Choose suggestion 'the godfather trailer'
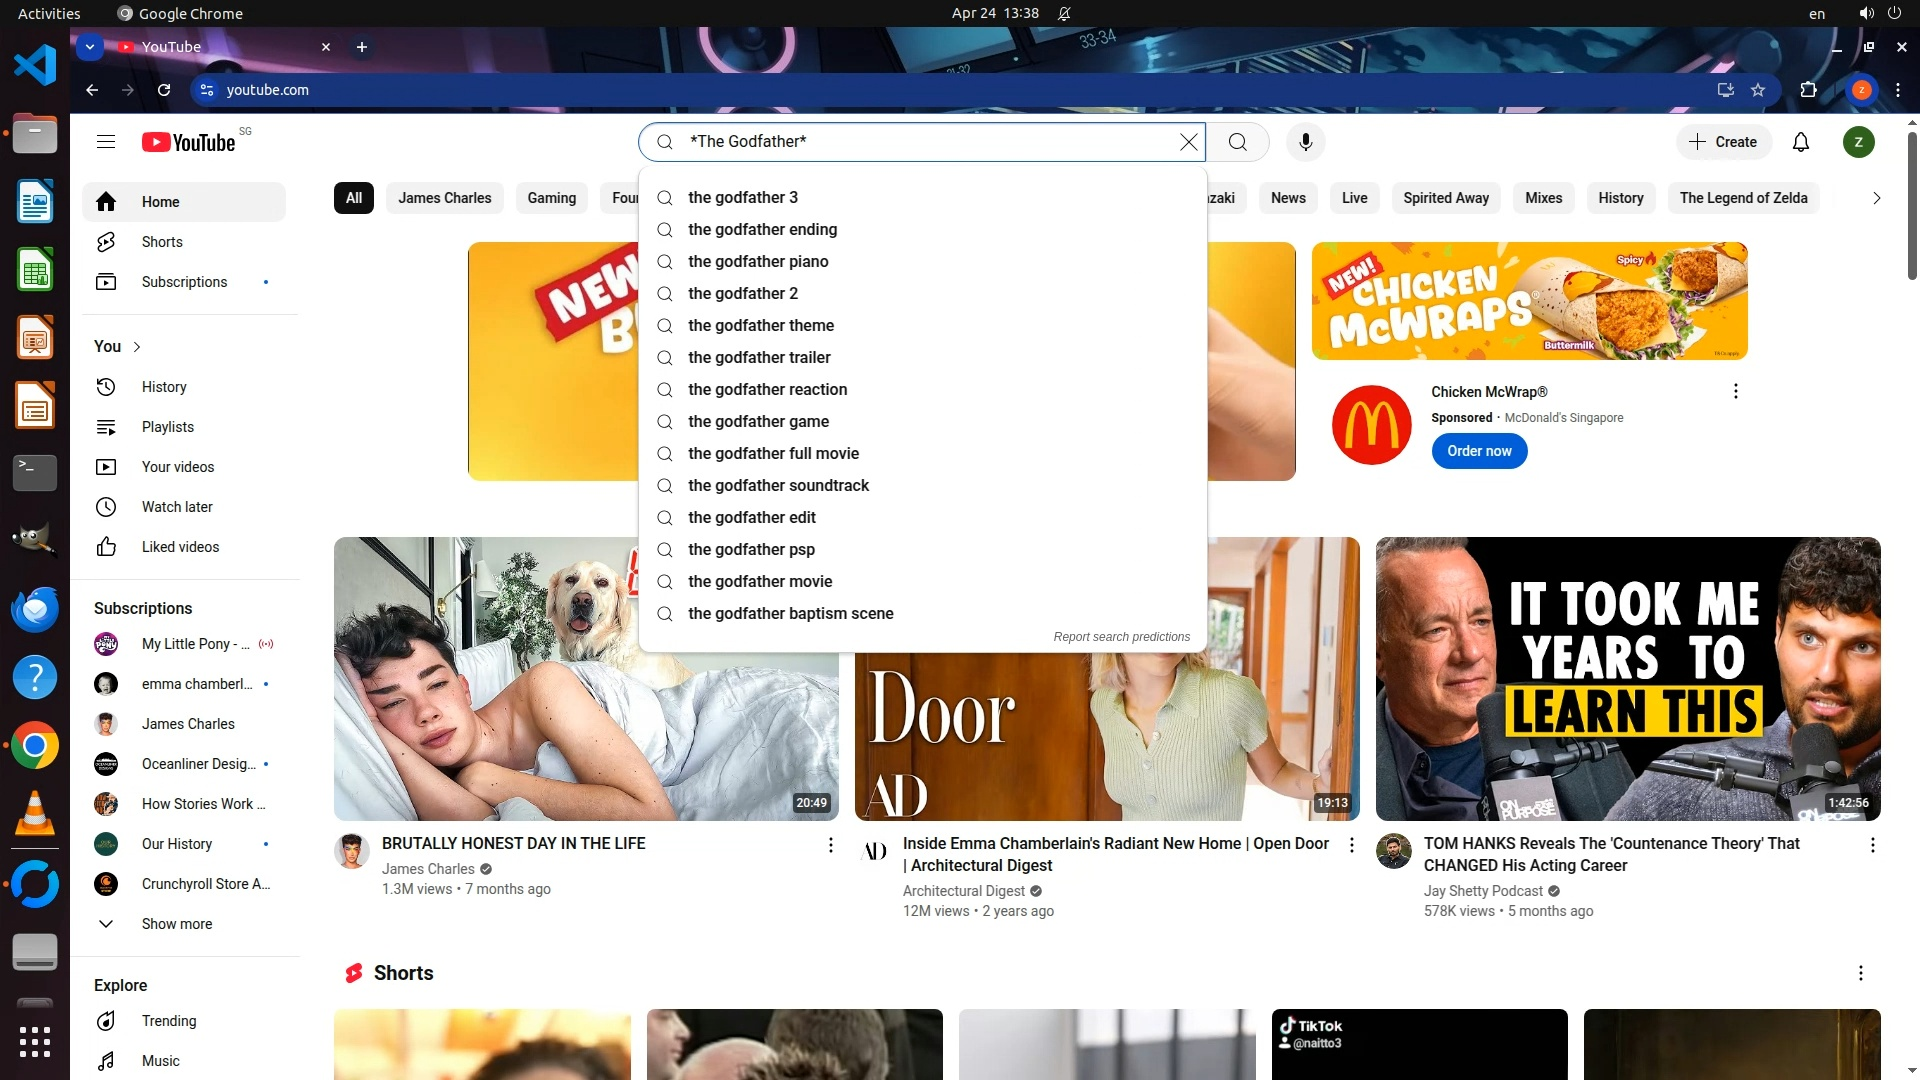This screenshot has height=1080, width=1920. tap(759, 358)
